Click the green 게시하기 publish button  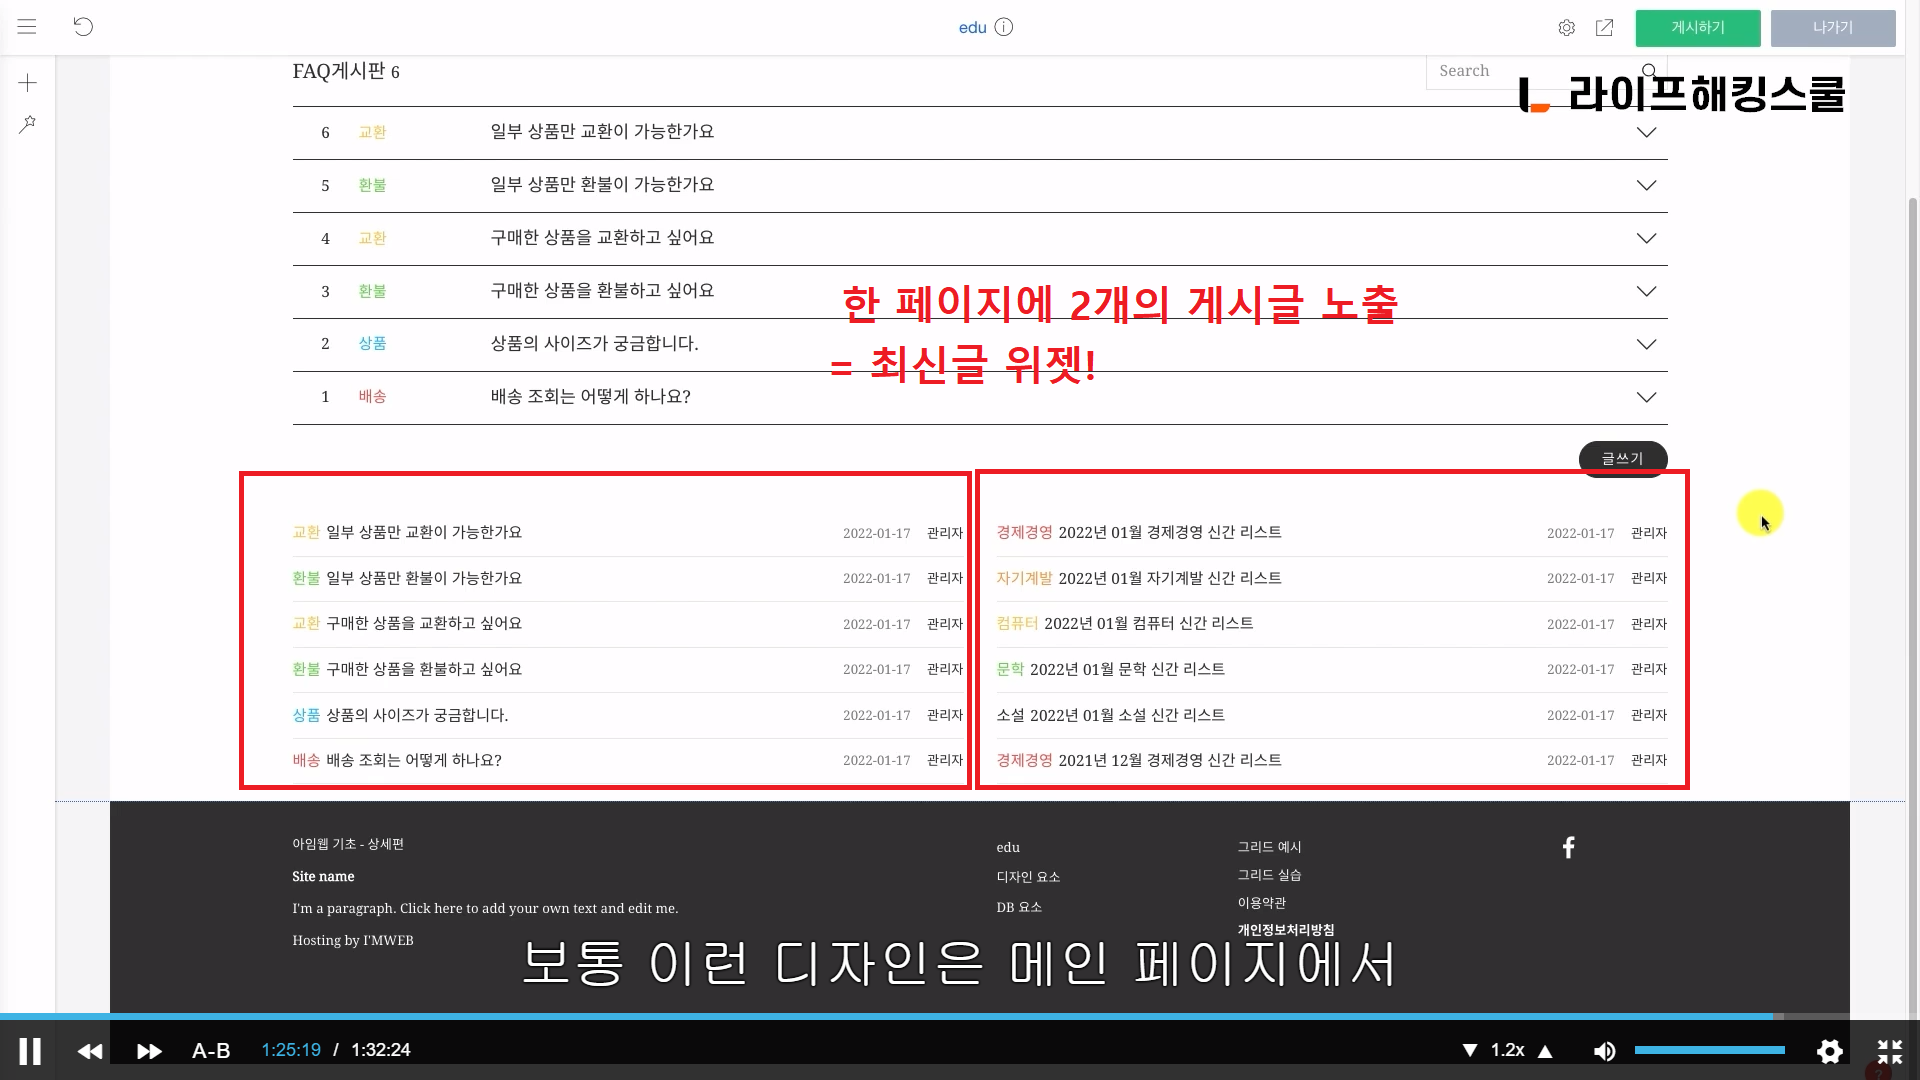tap(1697, 28)
